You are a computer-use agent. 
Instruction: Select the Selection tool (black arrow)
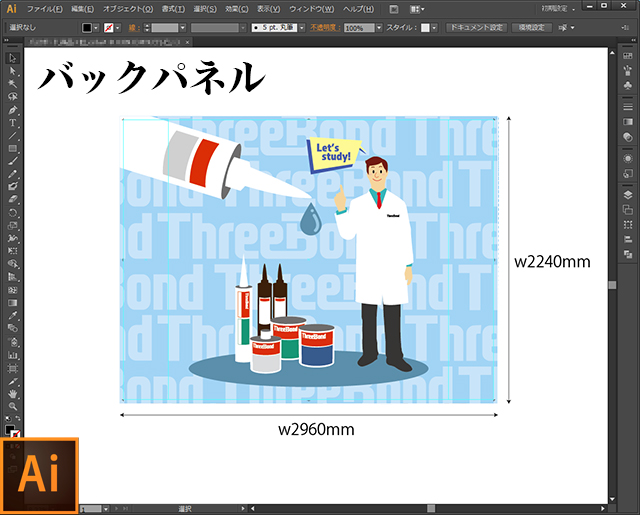pos(12,58)
